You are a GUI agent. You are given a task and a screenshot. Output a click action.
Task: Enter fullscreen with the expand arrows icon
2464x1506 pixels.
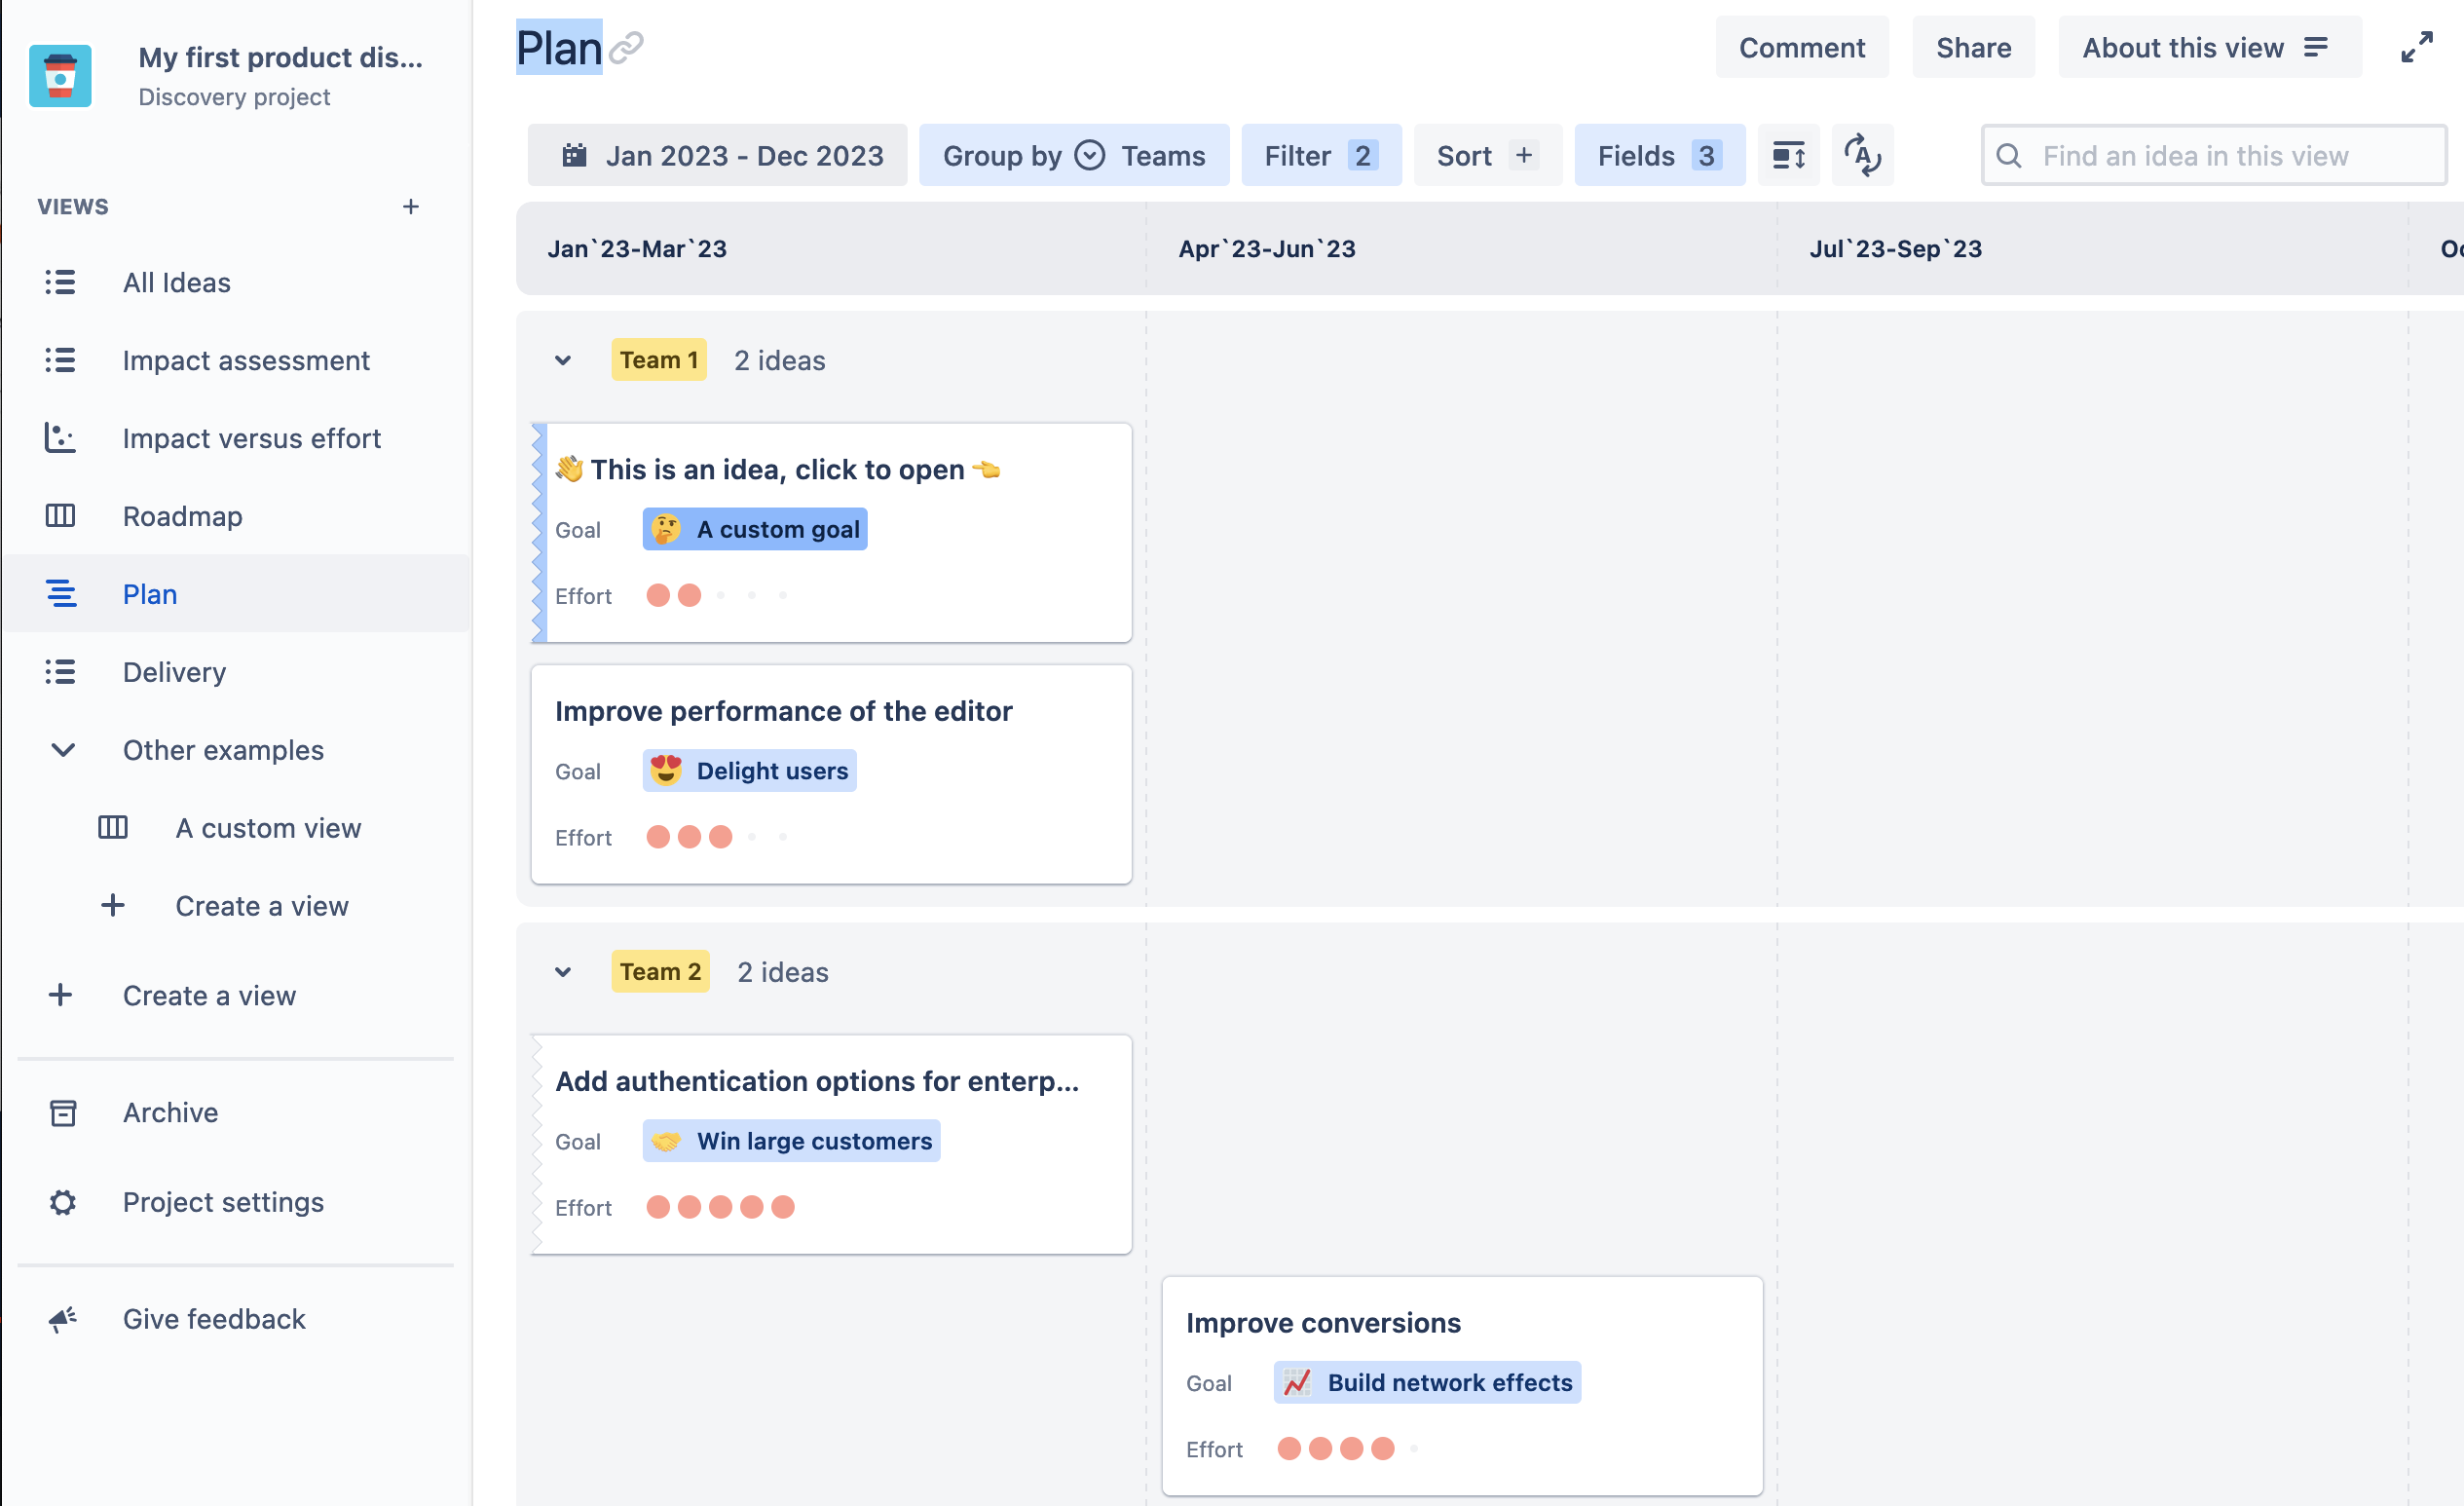pyautogui.click(x=2416, y=47)
